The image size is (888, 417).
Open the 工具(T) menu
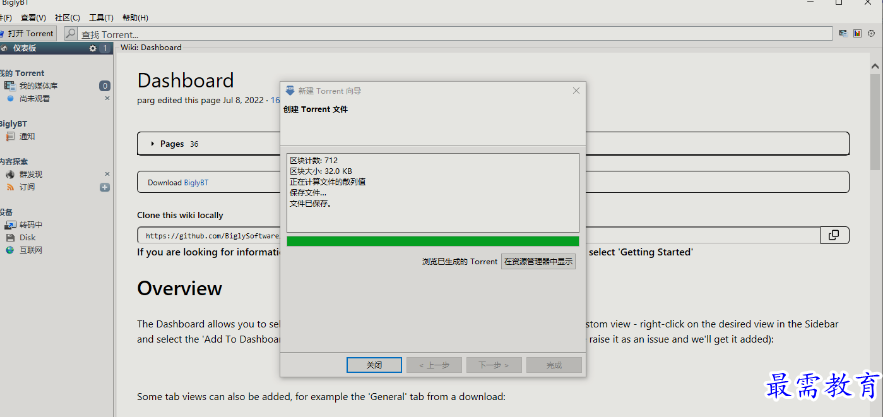point(101,18)
